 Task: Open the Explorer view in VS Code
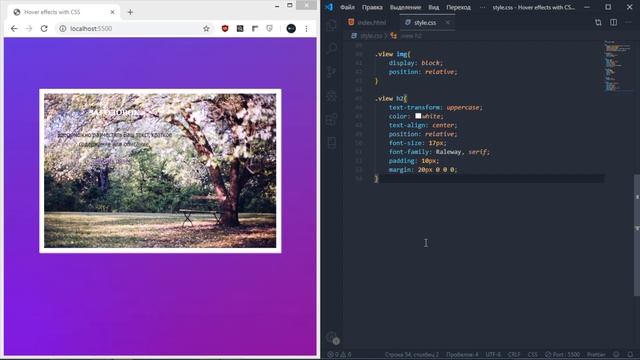click(x=331, y=25)
